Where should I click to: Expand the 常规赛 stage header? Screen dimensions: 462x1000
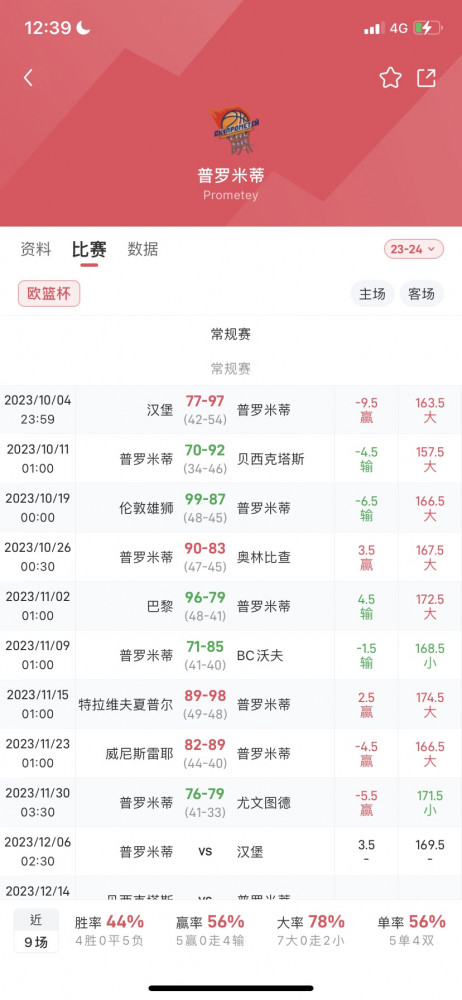coord(231,334)
